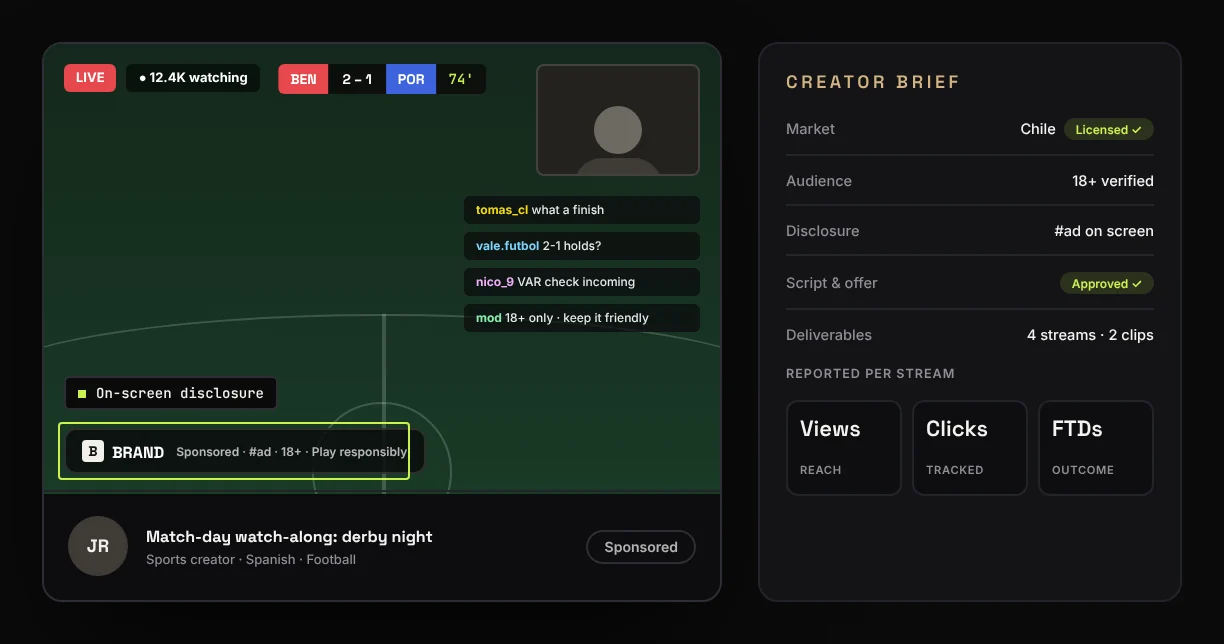Click Sports creator · Spanish · Football subtitle
The height and width of the screenshot is (644, 1224).
251,560
